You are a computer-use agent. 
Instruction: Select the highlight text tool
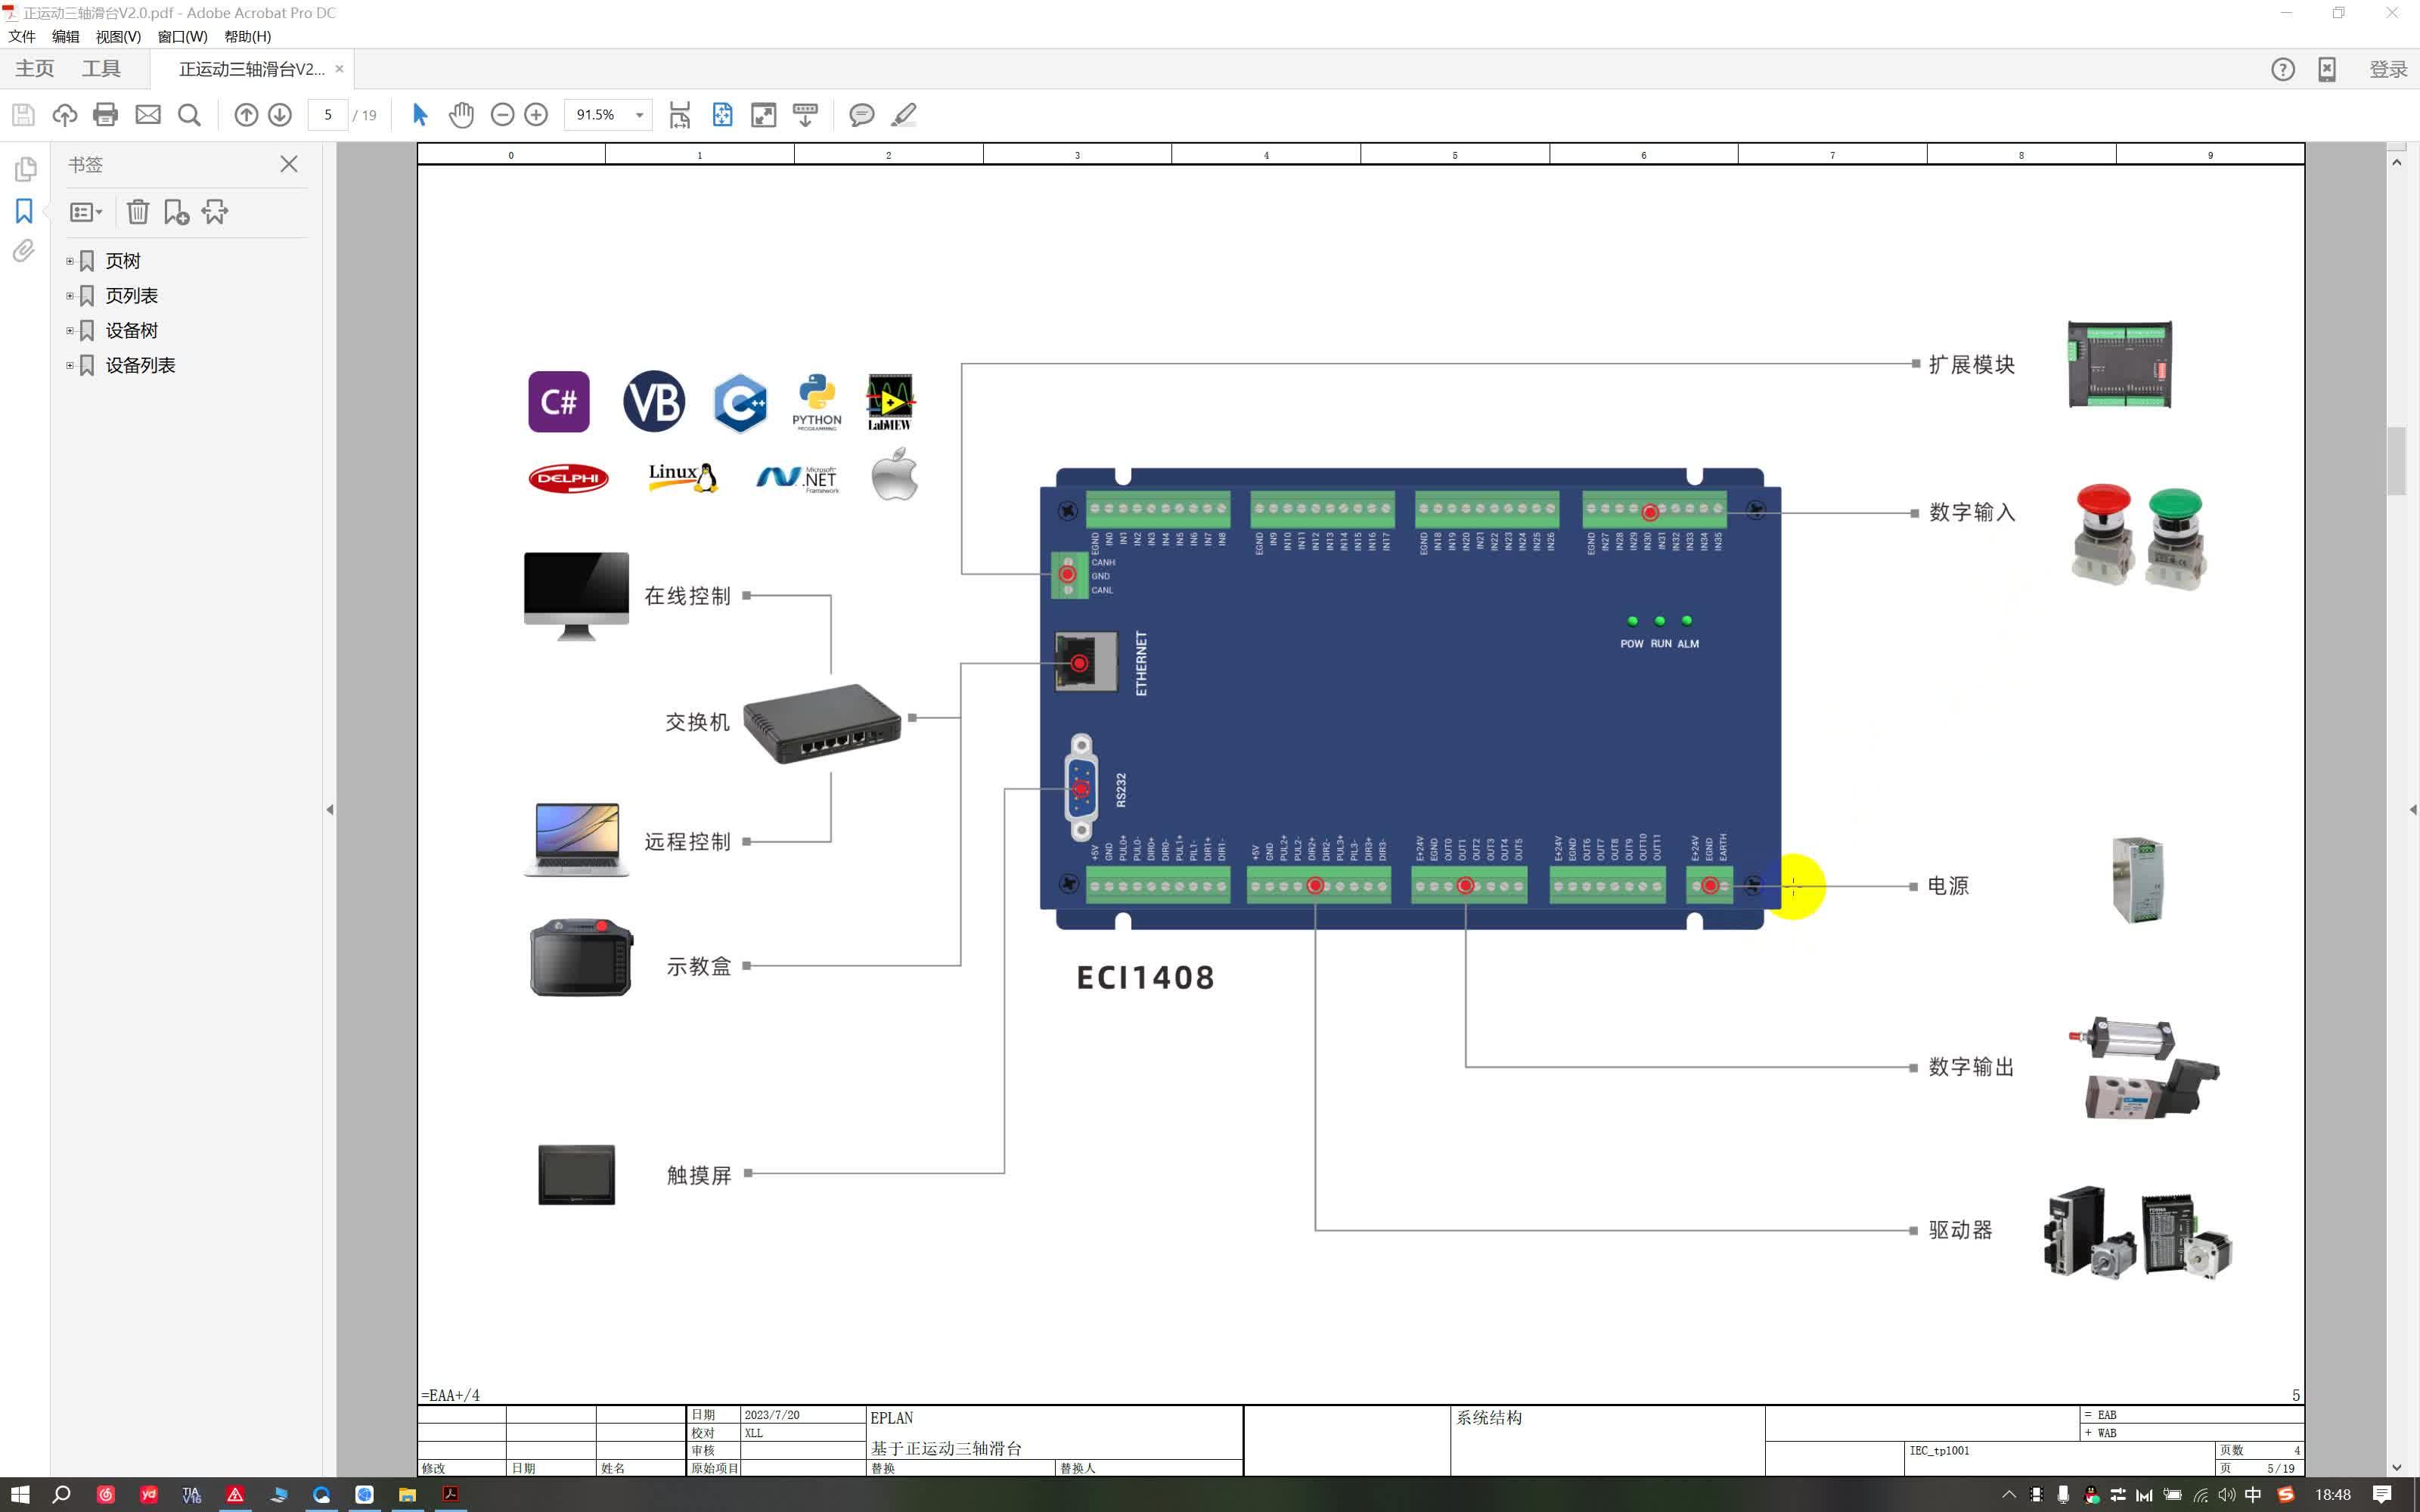click(x=902, y=114)
